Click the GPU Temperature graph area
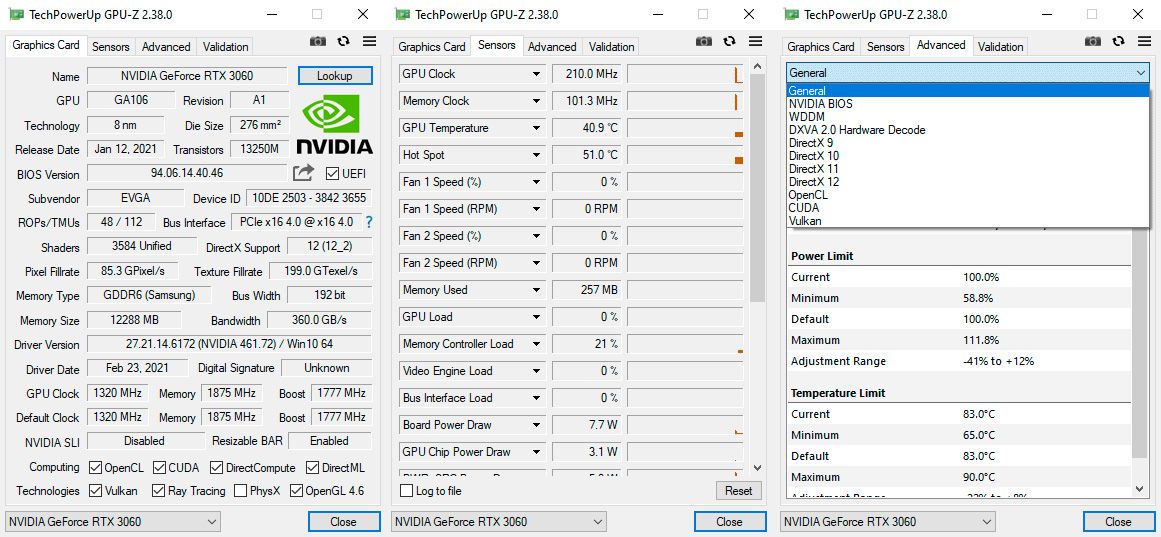Image resolution: width=1161 pixels, height=537 pixels. [685, 128]
